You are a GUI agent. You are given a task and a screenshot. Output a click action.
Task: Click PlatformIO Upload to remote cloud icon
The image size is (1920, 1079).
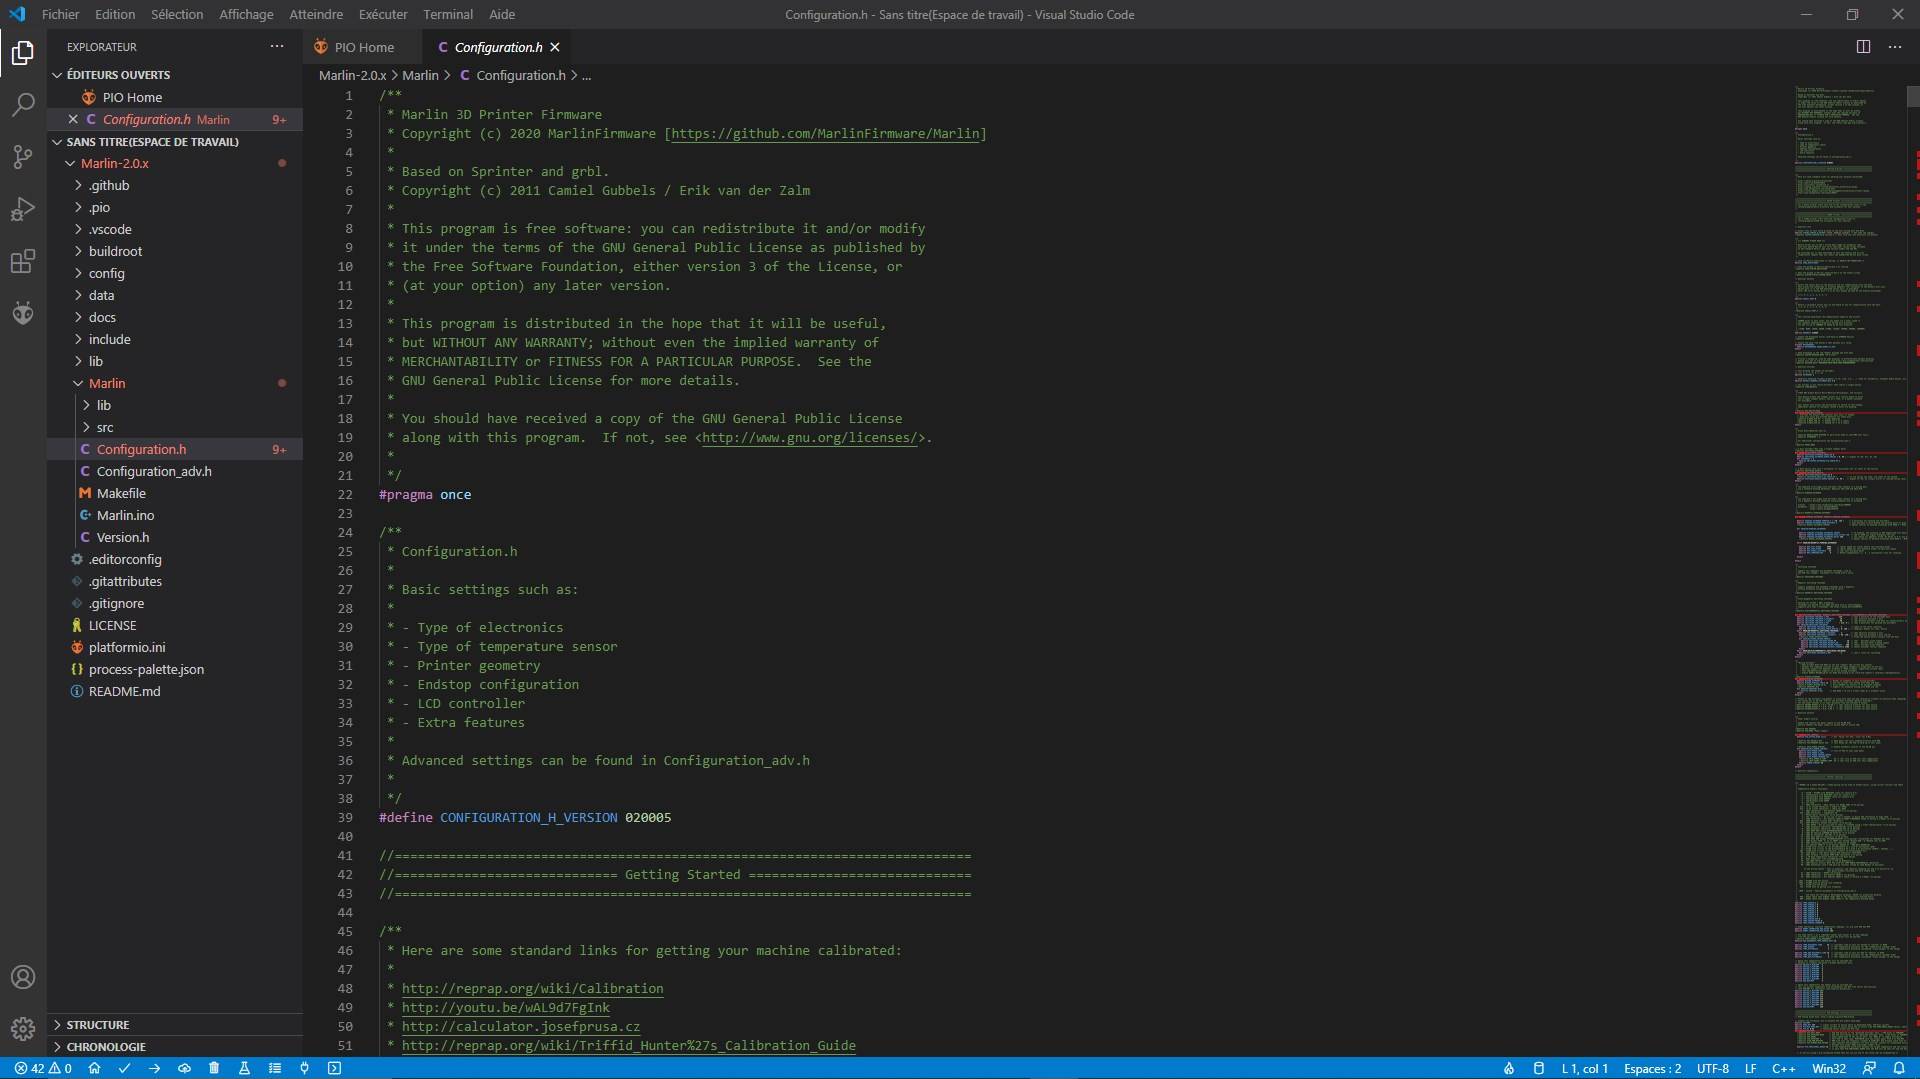click(184, 1068)
